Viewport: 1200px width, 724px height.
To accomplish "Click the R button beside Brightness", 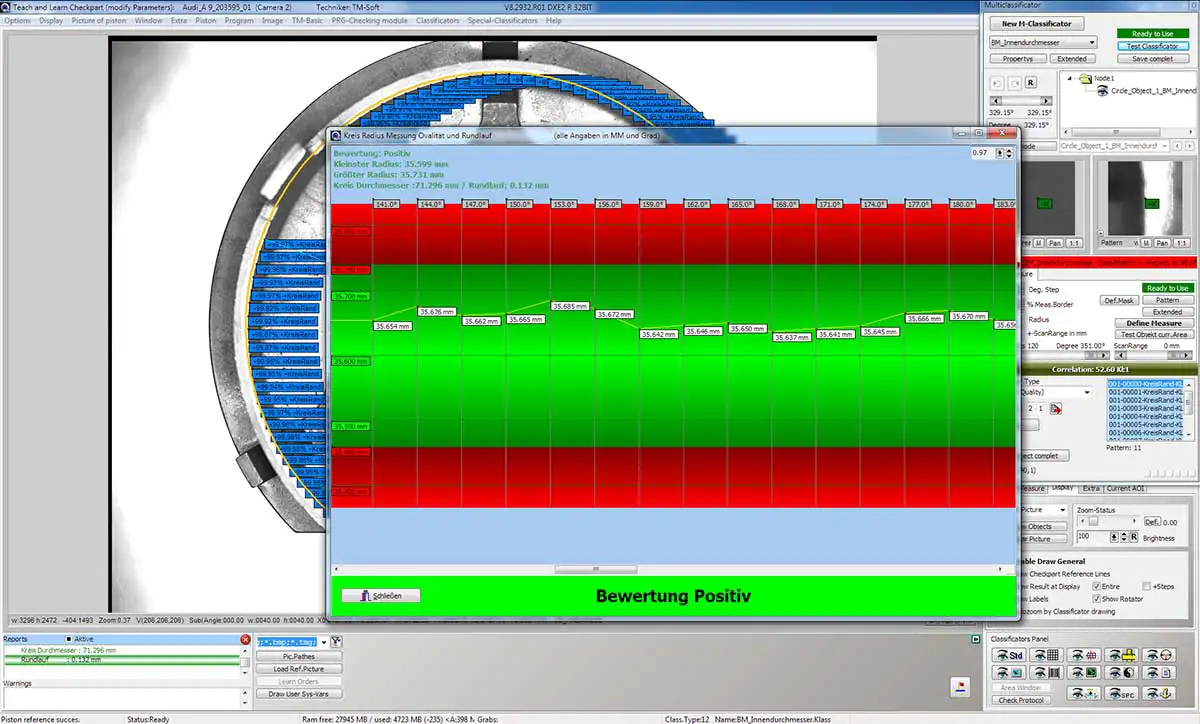I will pos(1134,537).
